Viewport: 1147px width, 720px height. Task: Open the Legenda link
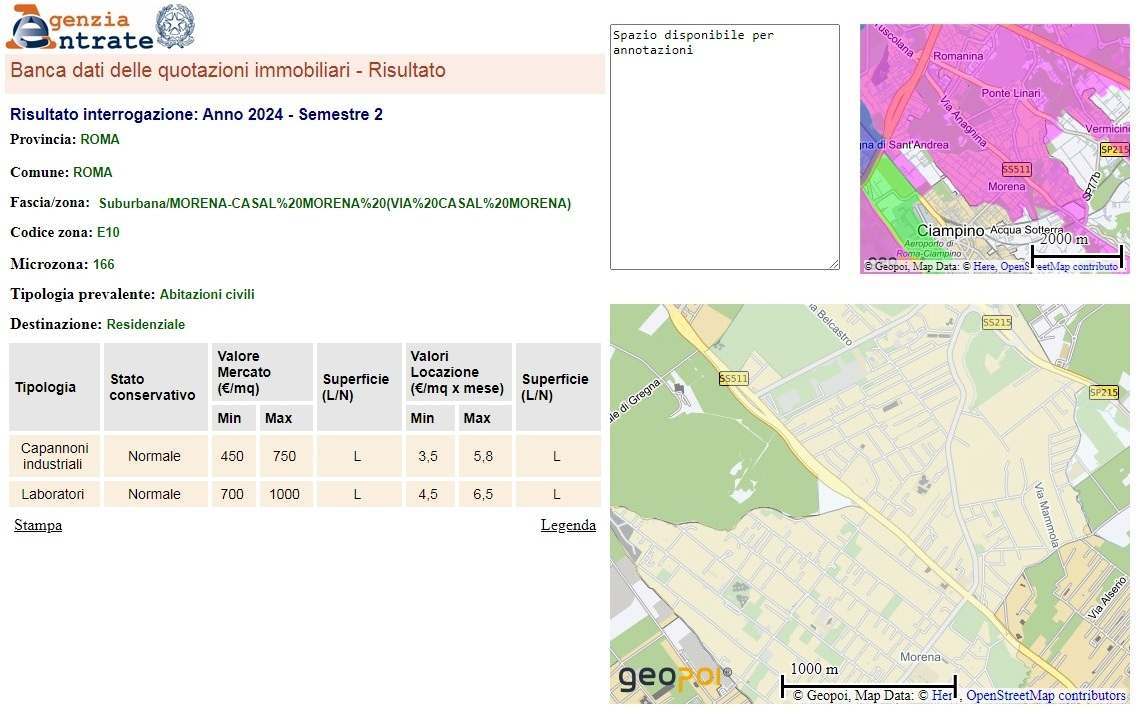568,526
